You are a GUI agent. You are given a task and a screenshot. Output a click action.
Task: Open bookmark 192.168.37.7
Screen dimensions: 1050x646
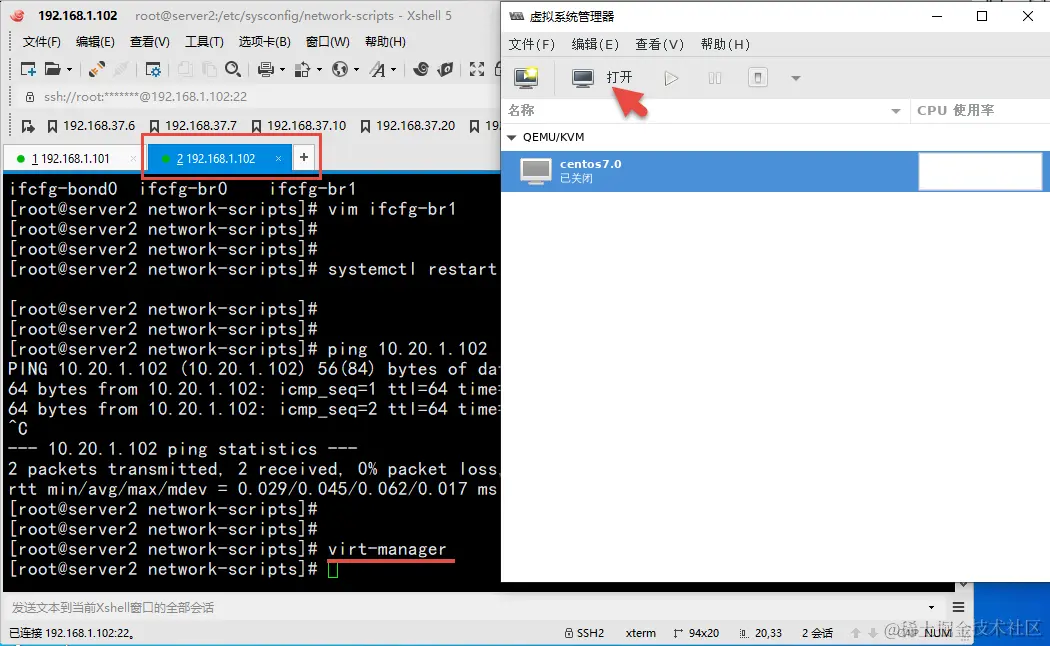coord(193,126)
